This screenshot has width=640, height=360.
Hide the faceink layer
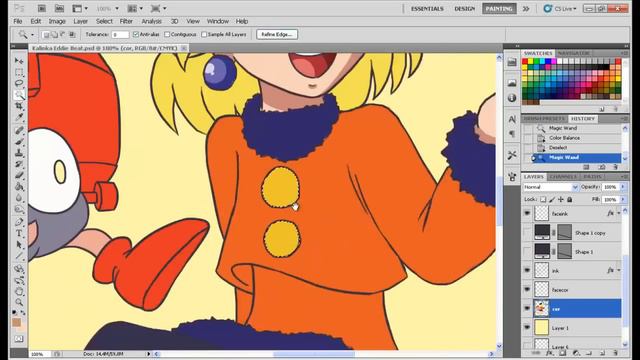pos(527,213)
